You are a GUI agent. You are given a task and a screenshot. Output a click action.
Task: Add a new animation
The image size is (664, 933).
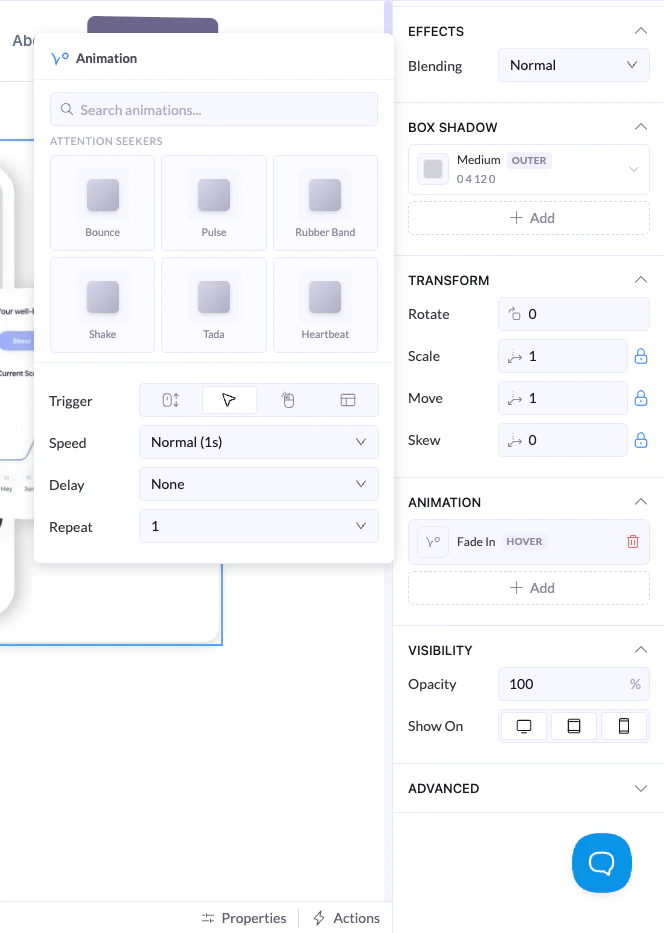[529, 588]
